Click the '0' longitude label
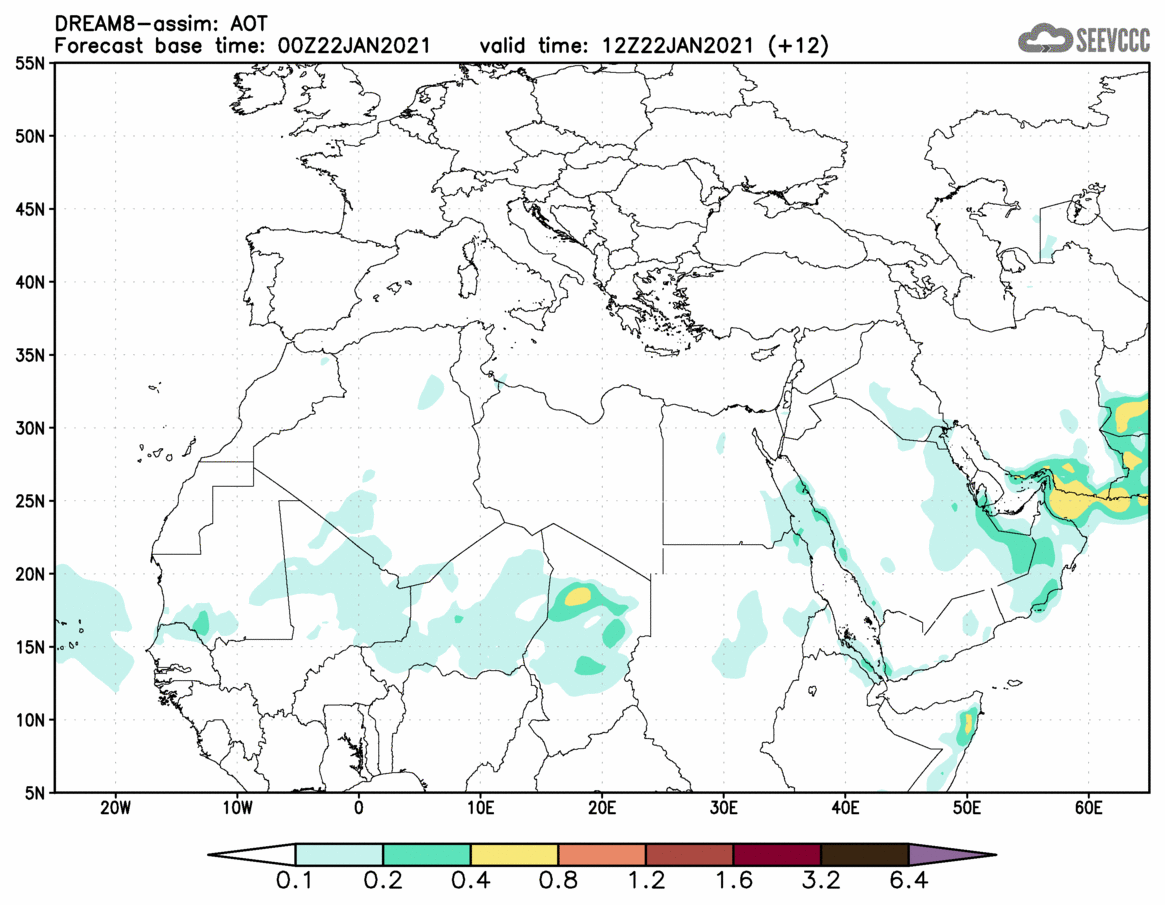 359,808
